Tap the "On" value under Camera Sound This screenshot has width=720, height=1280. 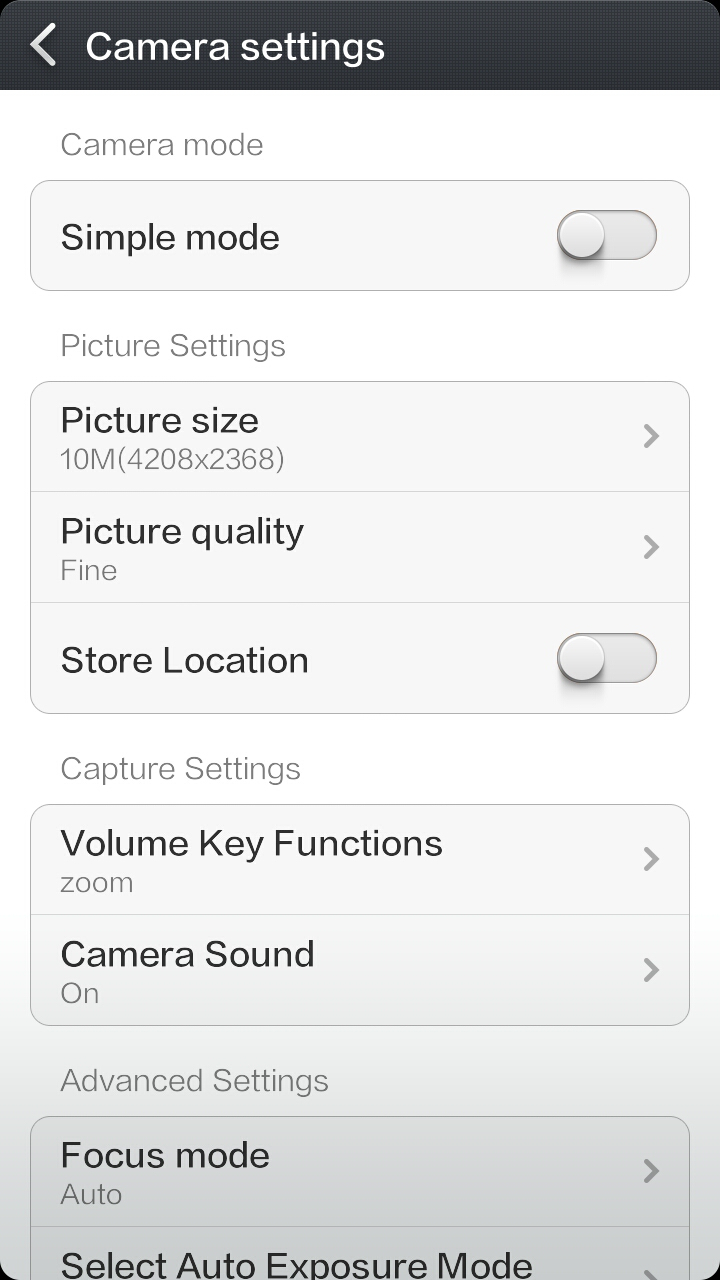[x=80, y=994]
